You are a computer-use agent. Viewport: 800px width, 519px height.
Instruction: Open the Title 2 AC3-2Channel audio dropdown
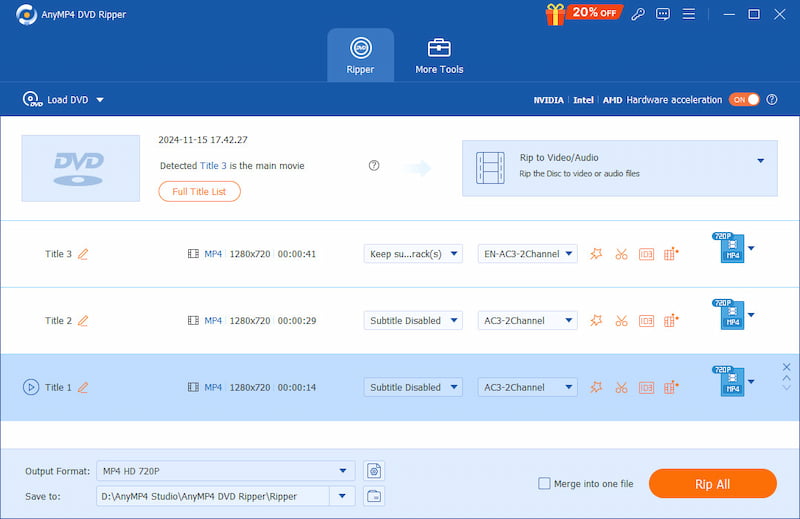(527, 321)
